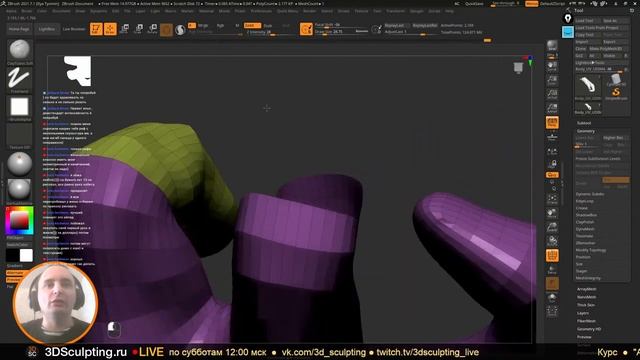Click the Z Intensity slider

coord(270,32)
